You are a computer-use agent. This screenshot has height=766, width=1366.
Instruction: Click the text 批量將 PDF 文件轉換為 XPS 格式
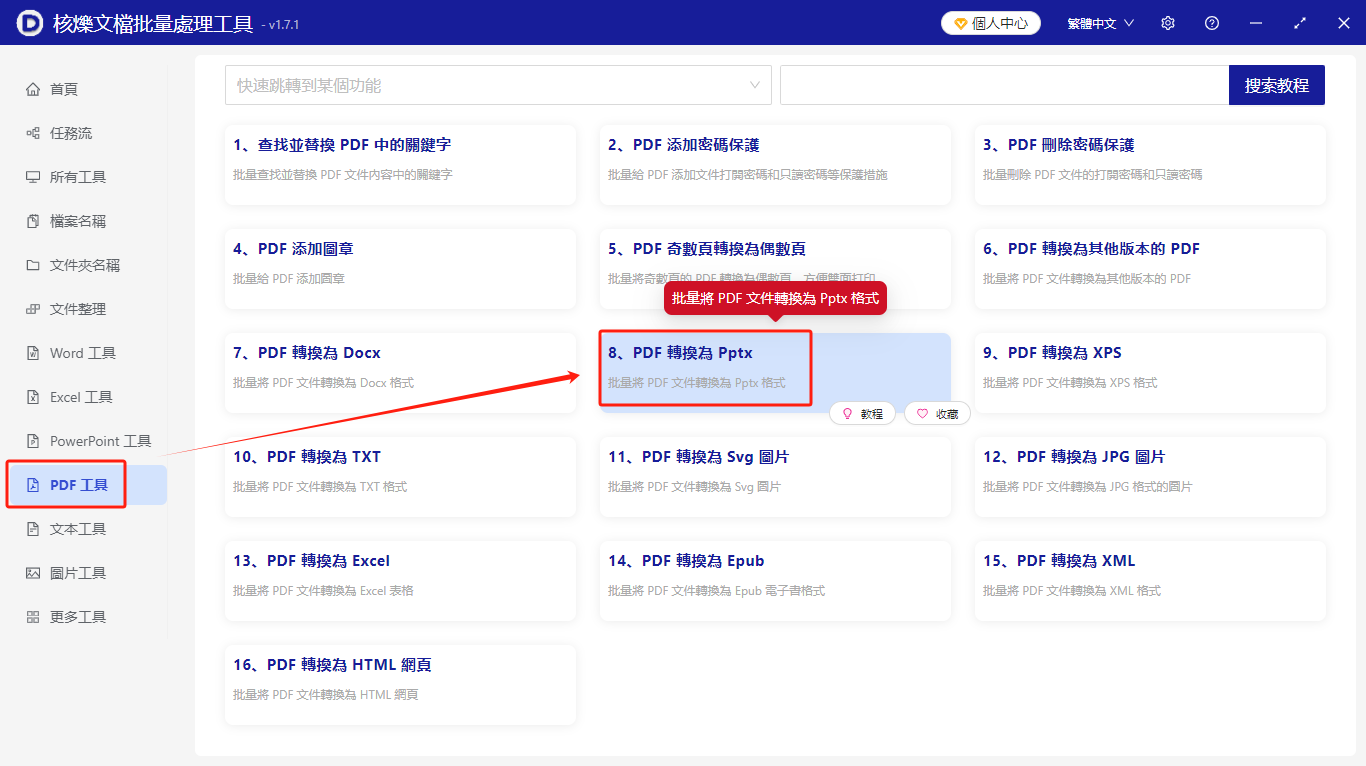point(1070,383)
